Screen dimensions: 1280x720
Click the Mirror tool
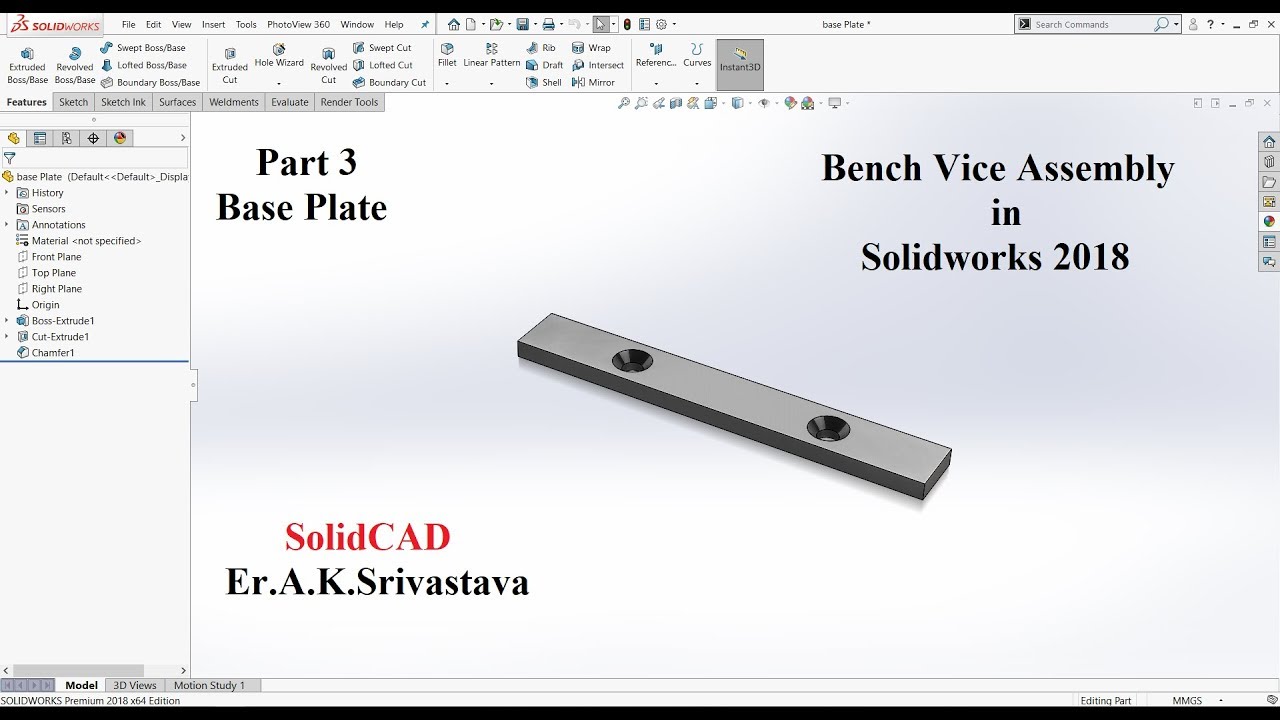click(x=593, y=83)
